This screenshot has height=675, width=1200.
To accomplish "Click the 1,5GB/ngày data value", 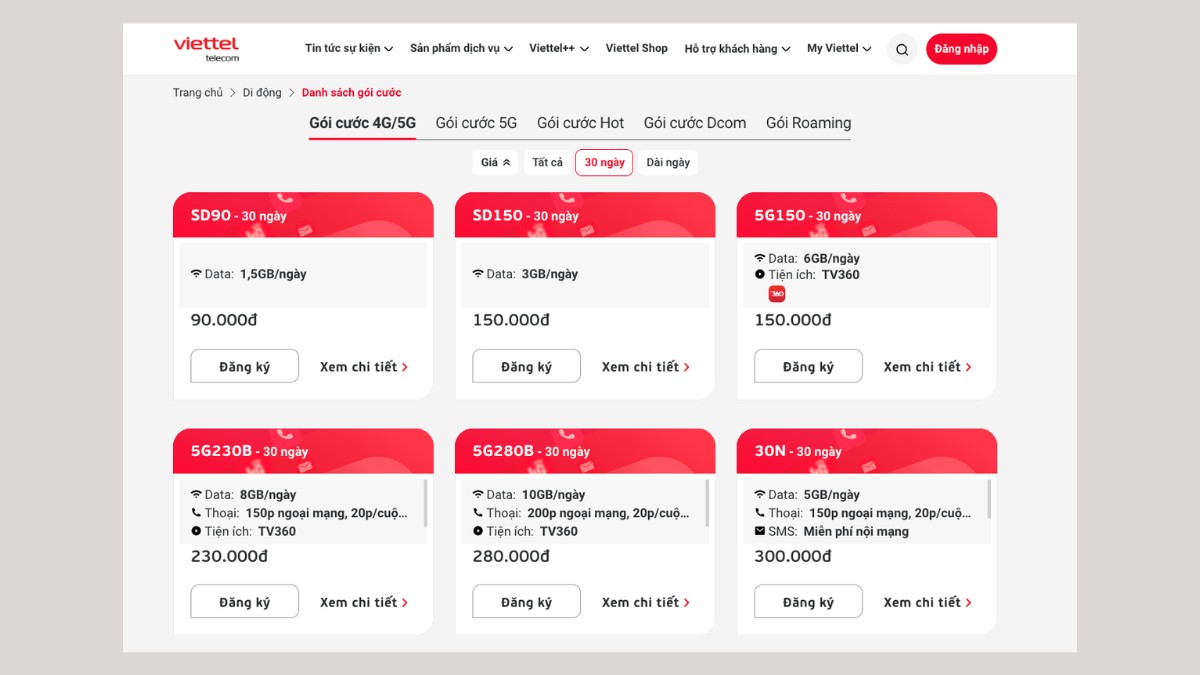I will (x=273, y=274).
